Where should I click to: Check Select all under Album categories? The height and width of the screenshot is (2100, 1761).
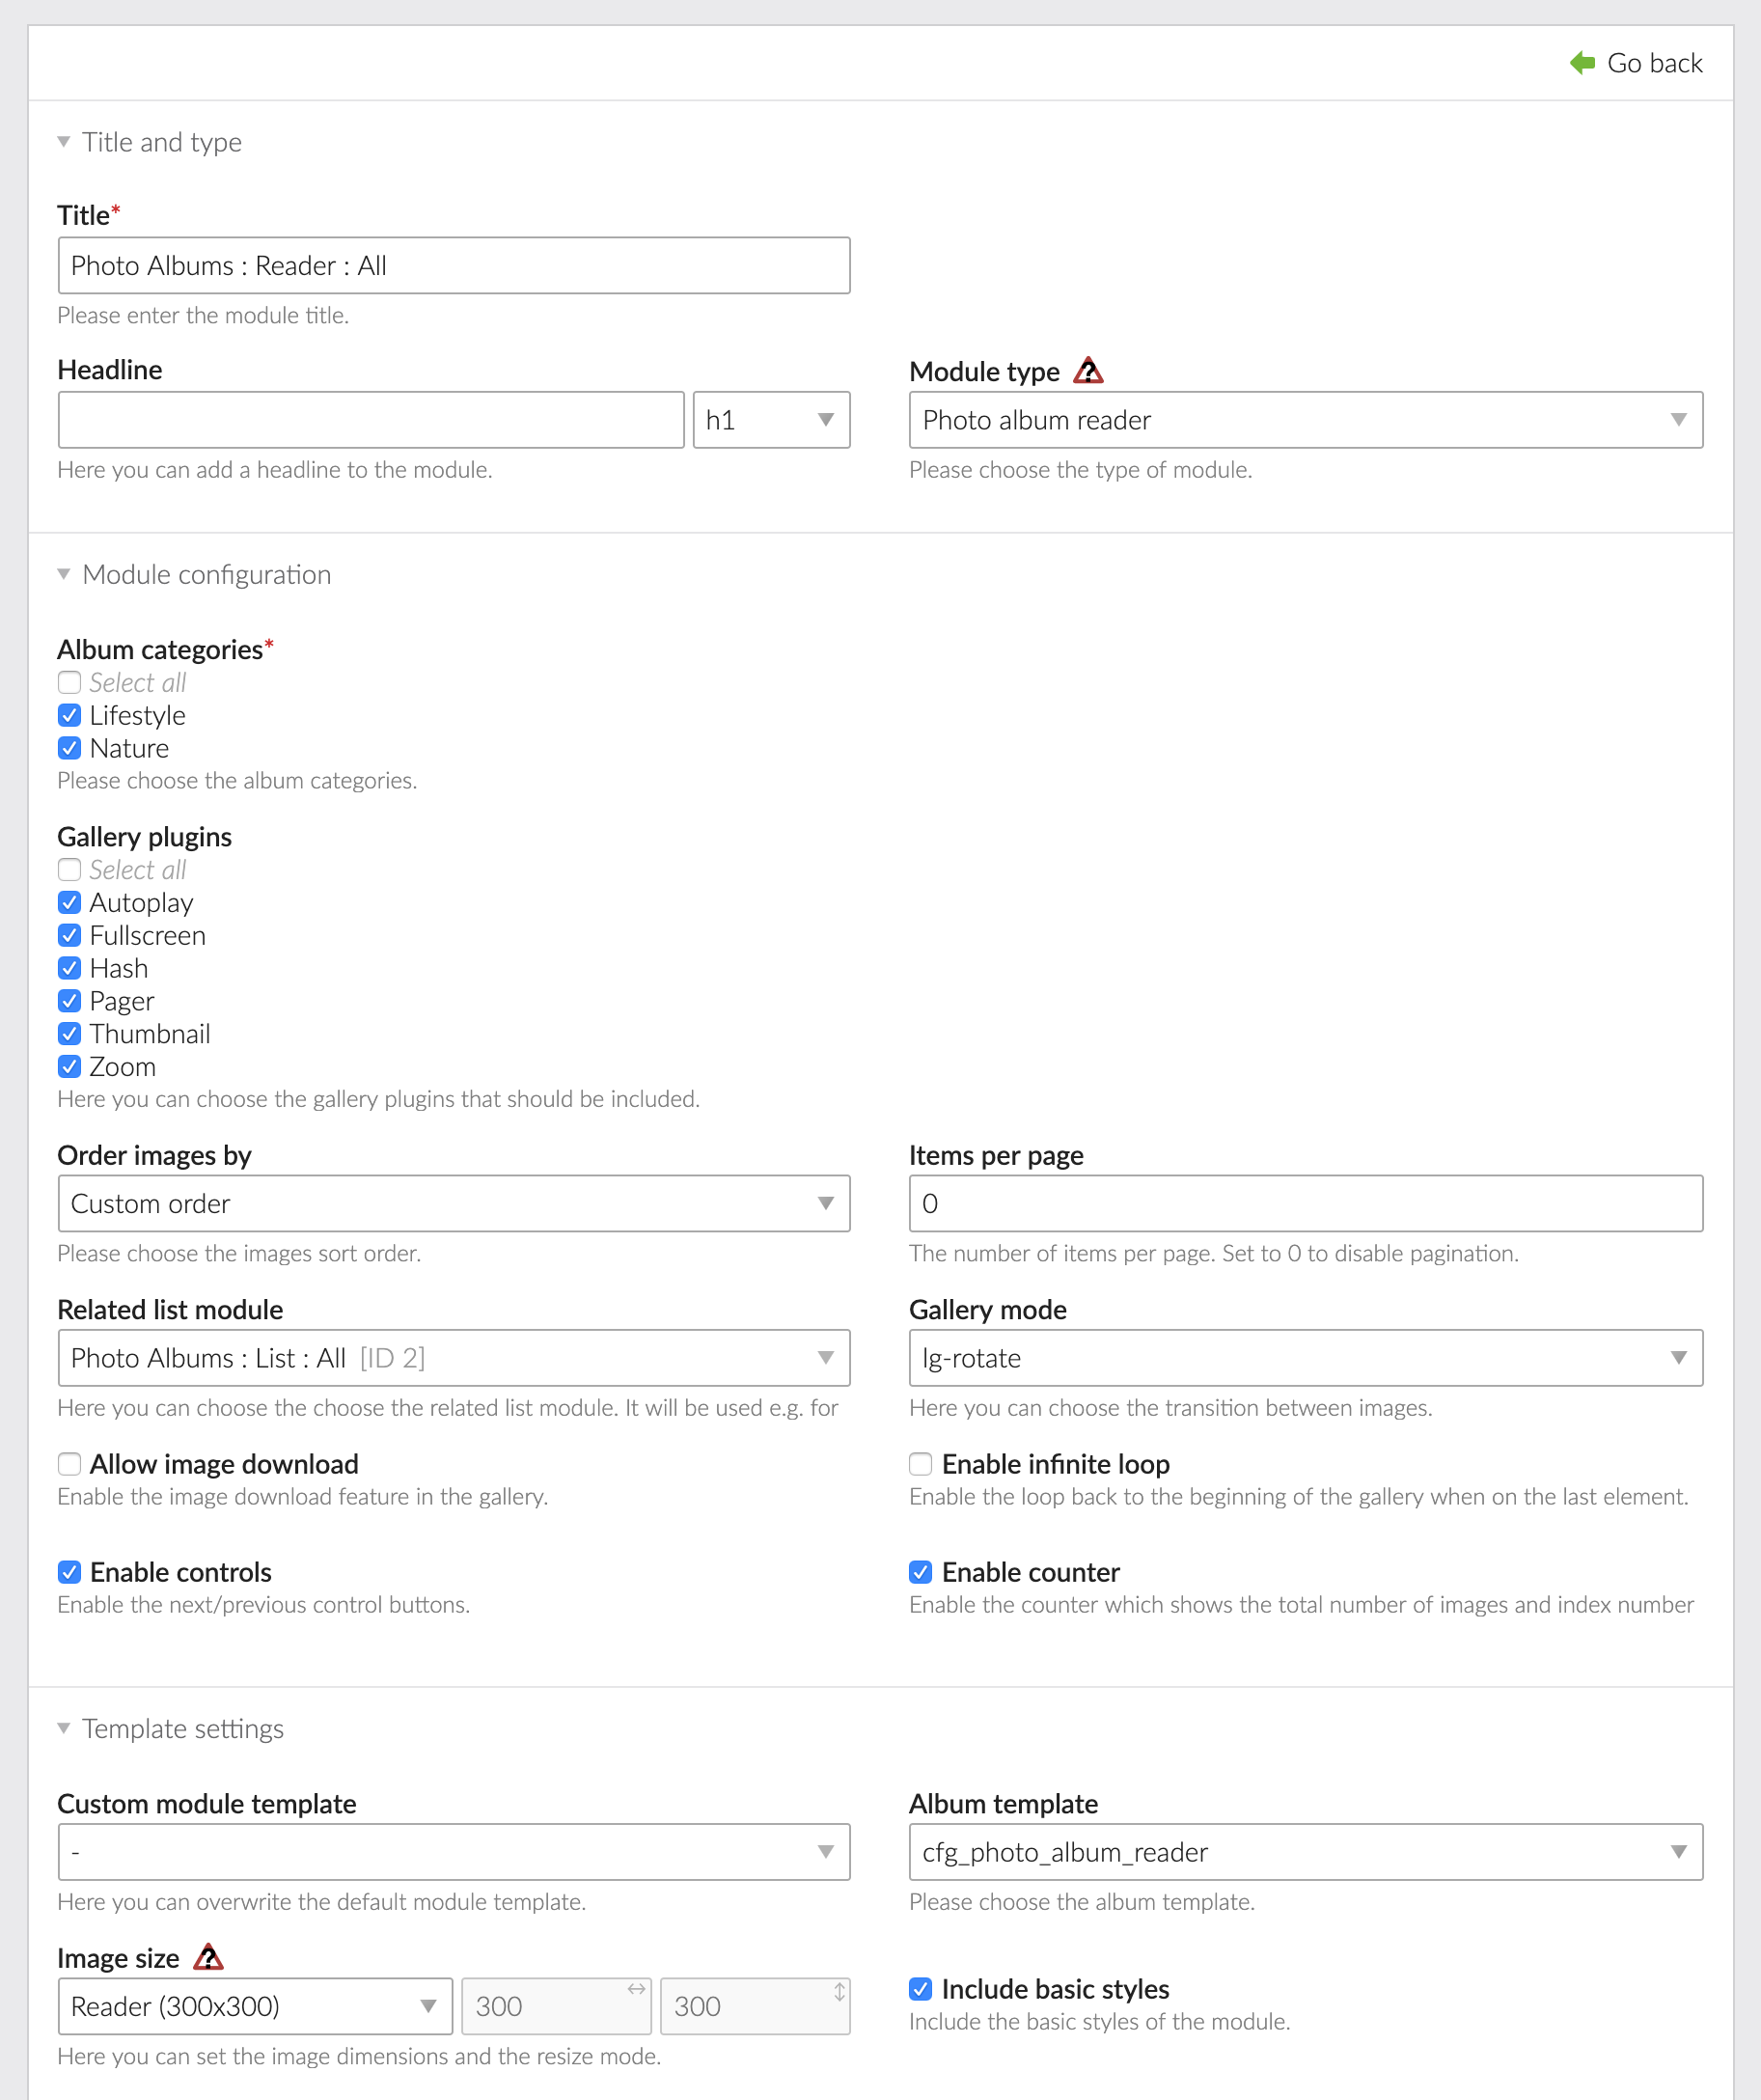tap(69, 682)
